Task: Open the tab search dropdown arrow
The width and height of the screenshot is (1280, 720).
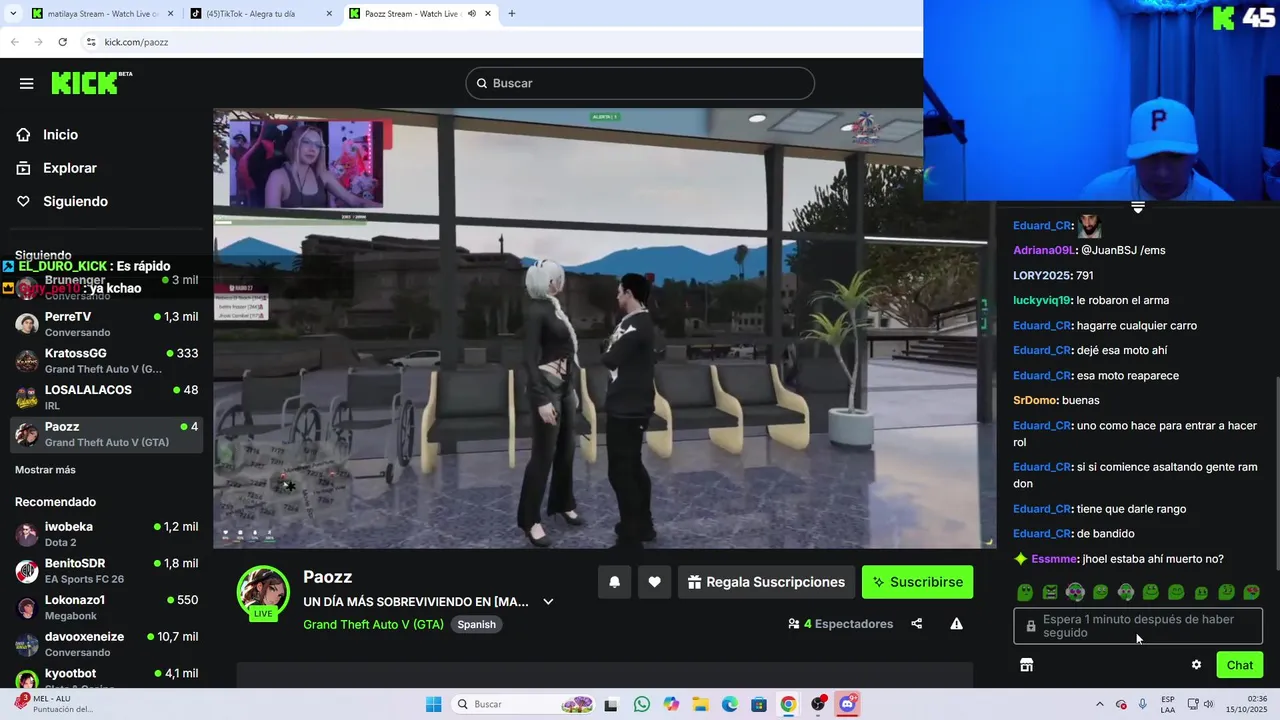Action: tap(12, 14)
